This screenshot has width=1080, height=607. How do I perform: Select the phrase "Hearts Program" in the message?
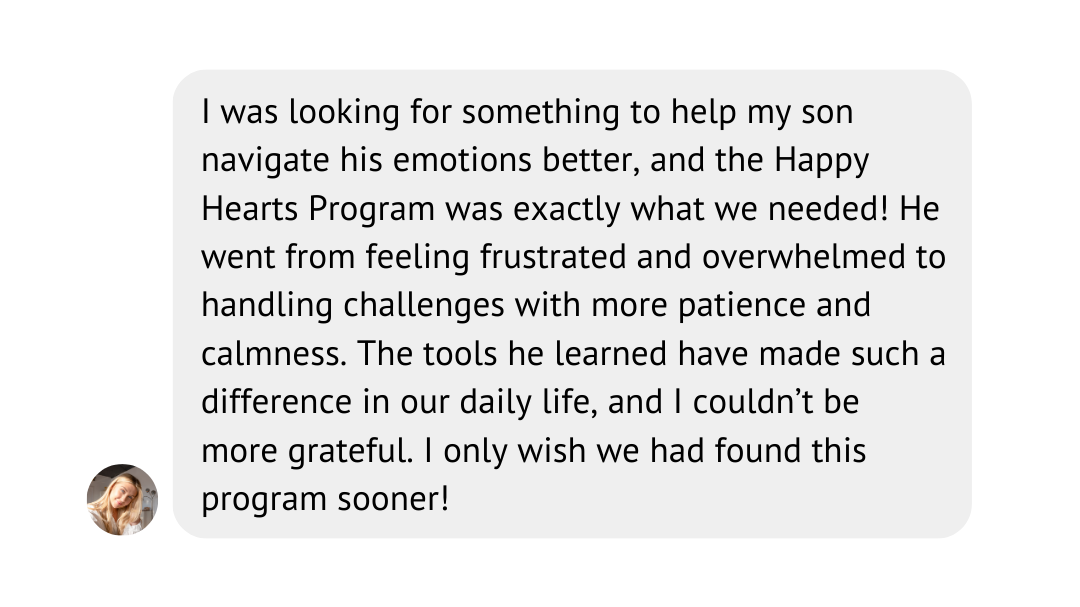pyautogui.click(x=318, y=209)
